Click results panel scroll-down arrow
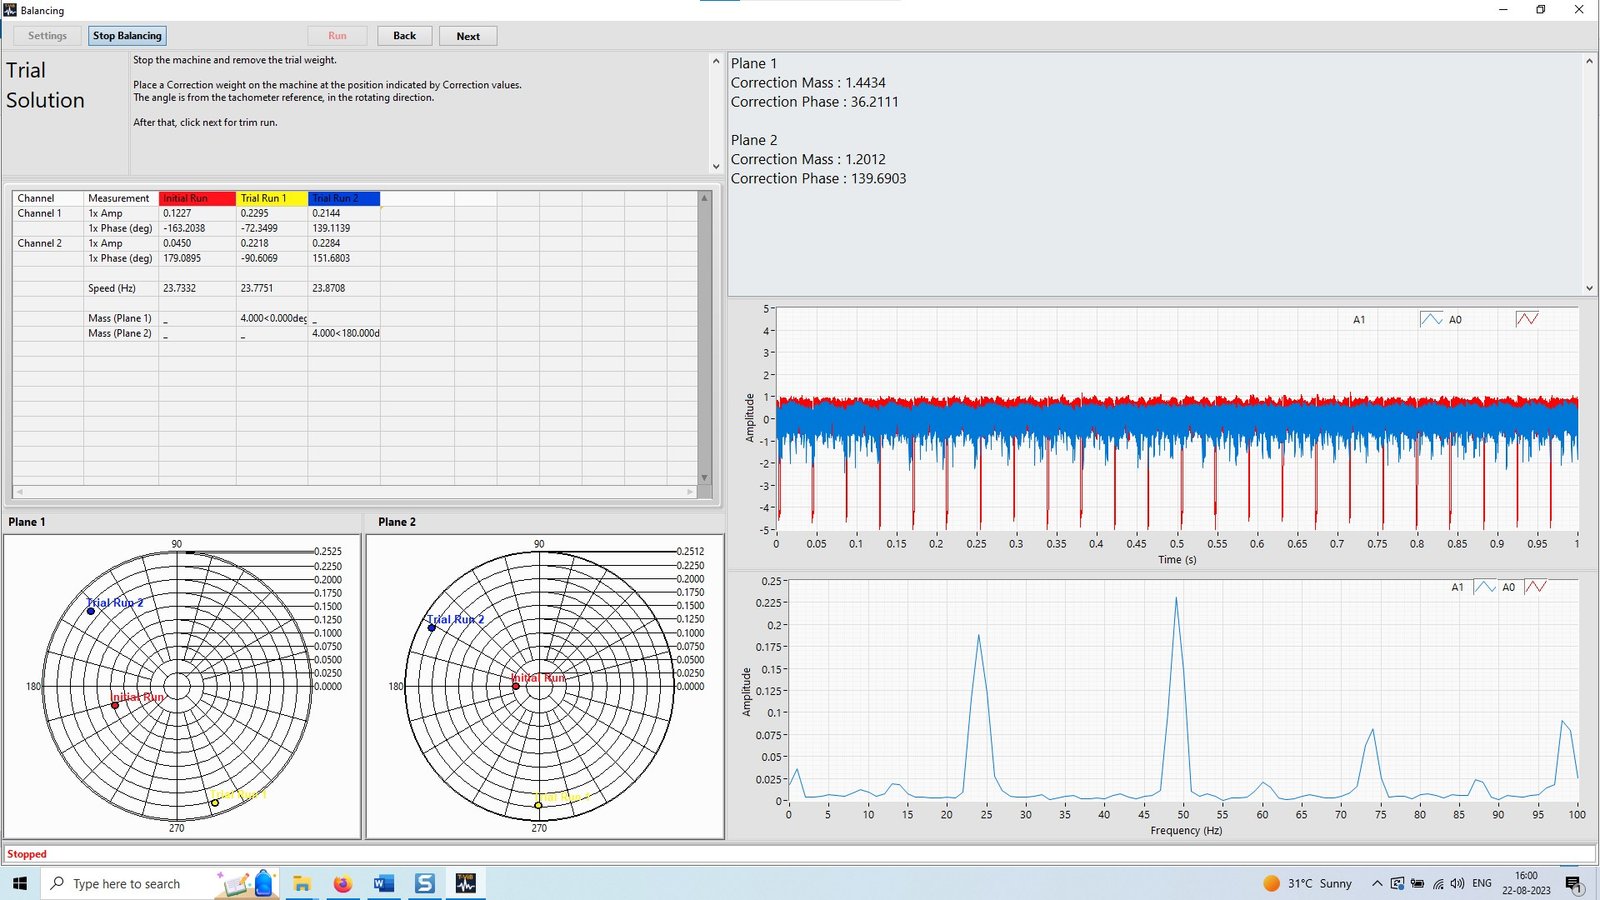Screen dimensions: 1600x900 point(1589,288)
